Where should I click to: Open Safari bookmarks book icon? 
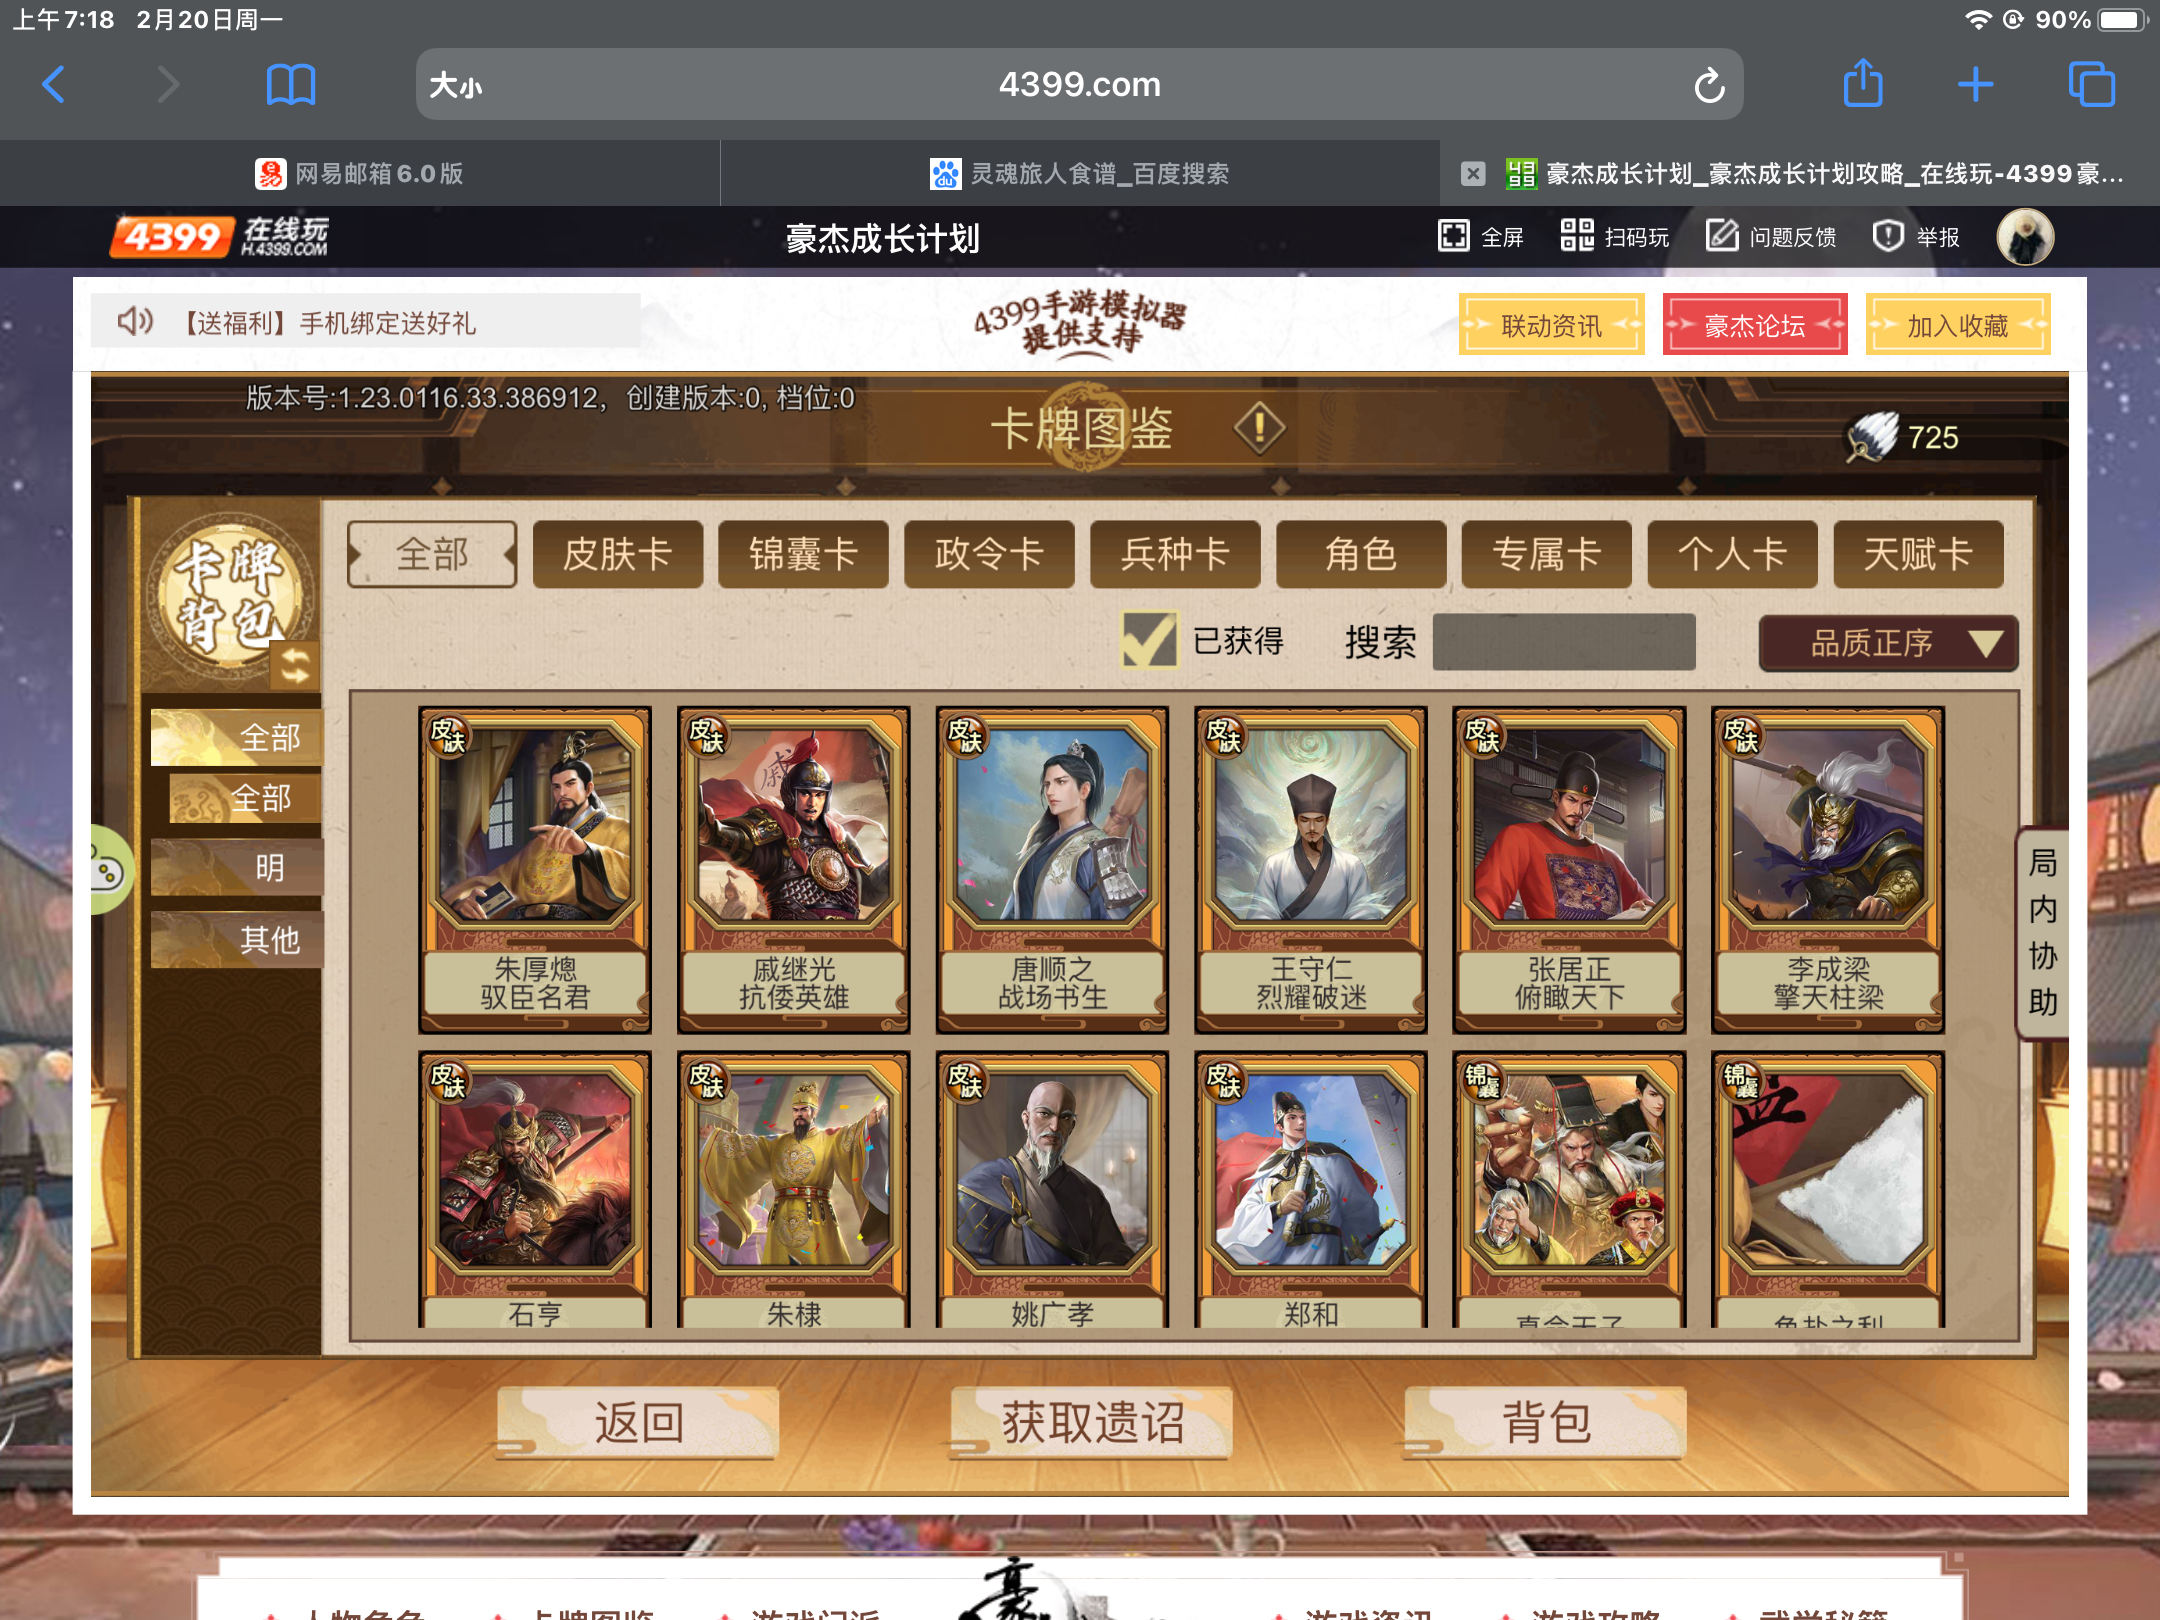[x=291, y=84]
